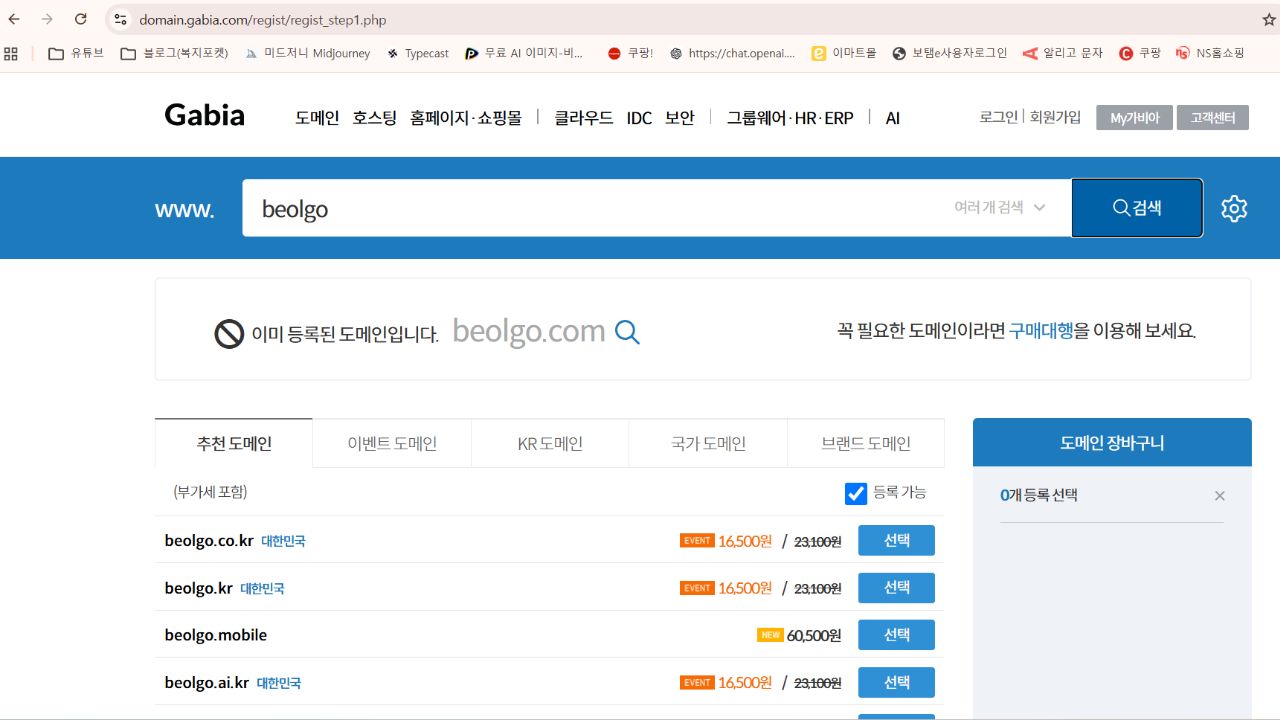Screen dimensions: 1280x720
Task: Bookmark this page with the star icon
Action: (x=1269, y=19)
